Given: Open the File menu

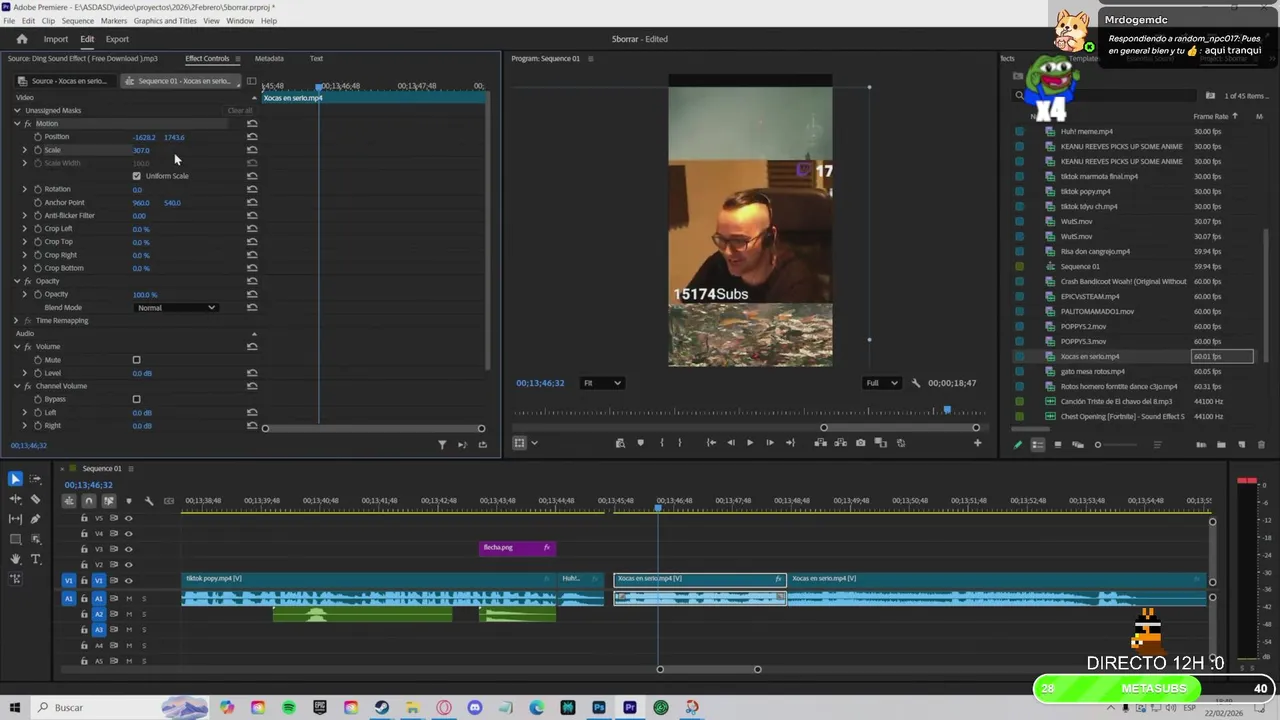Looking at the screenshot, I should [x=9, y=21].
